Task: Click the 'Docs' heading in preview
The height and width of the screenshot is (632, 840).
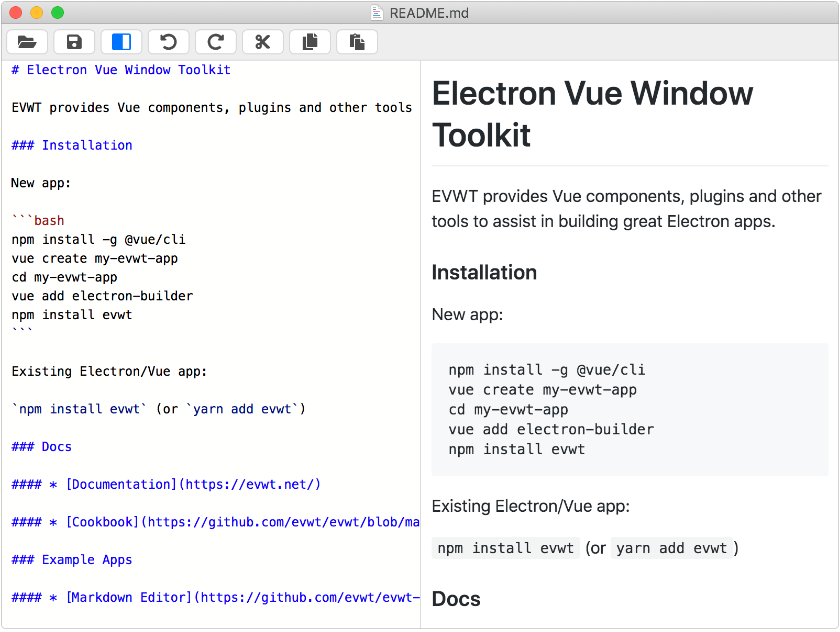Action: [456, 598]
